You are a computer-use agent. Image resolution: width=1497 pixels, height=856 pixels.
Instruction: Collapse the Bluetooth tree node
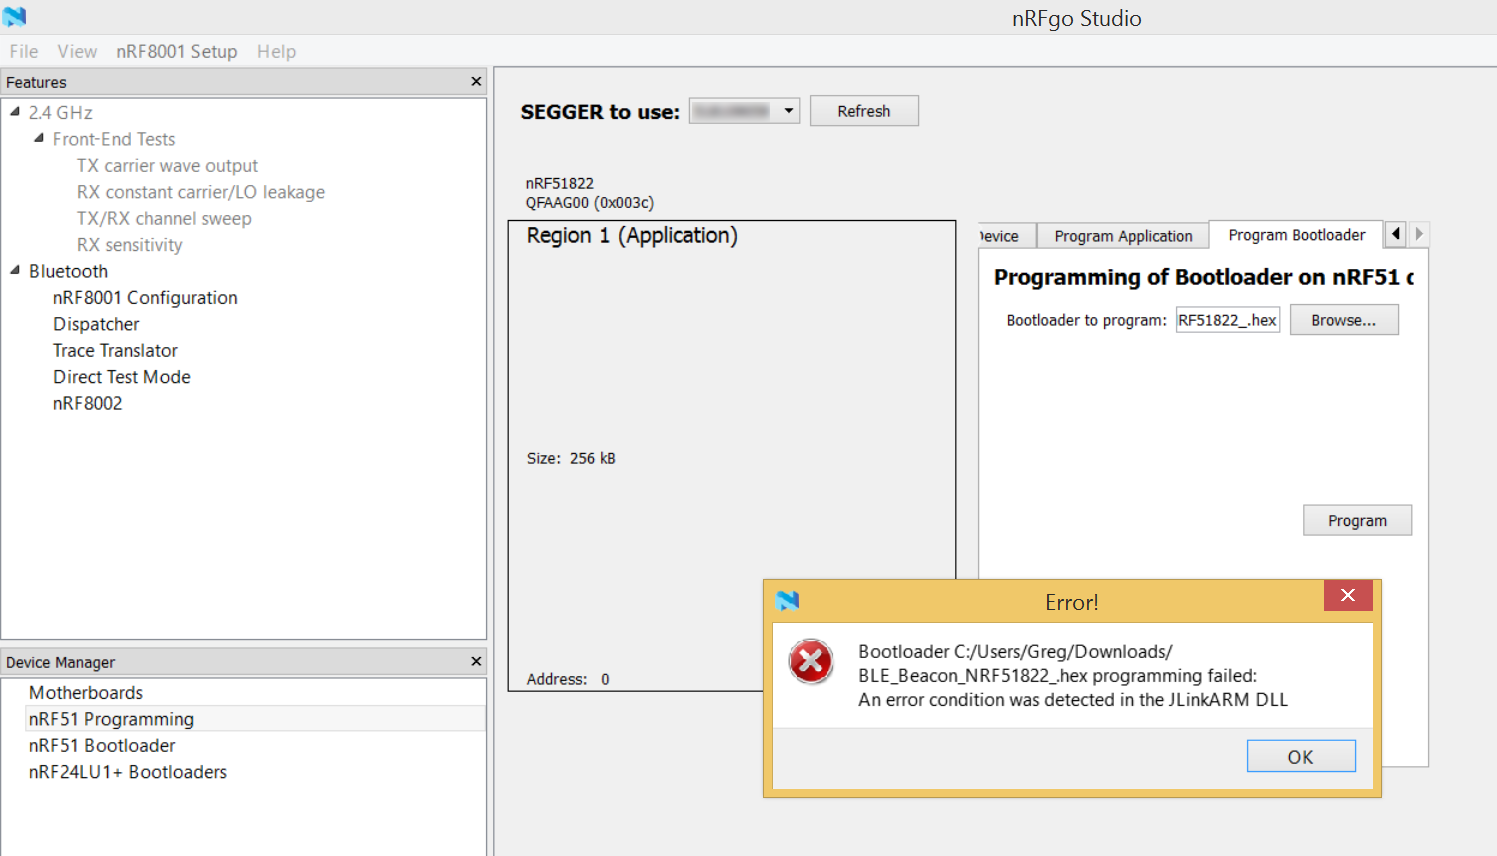(x=15, y=270)
